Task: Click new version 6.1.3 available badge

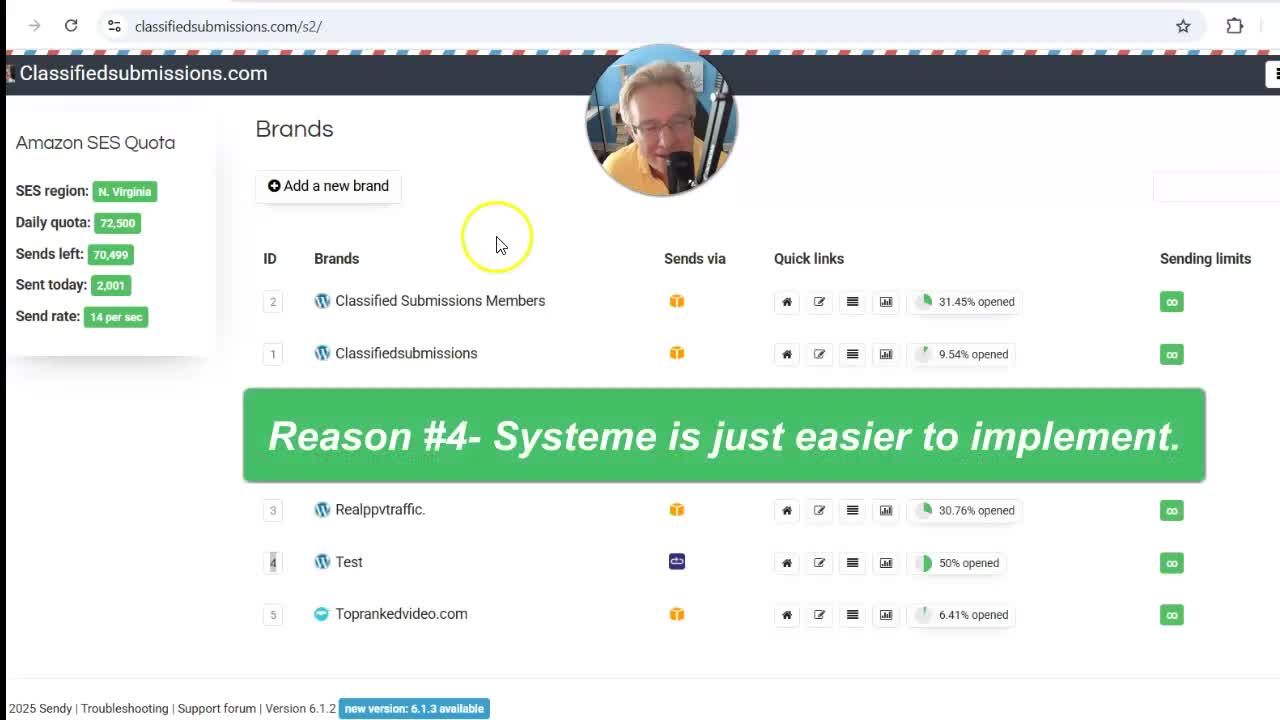Action: point(414,708)
